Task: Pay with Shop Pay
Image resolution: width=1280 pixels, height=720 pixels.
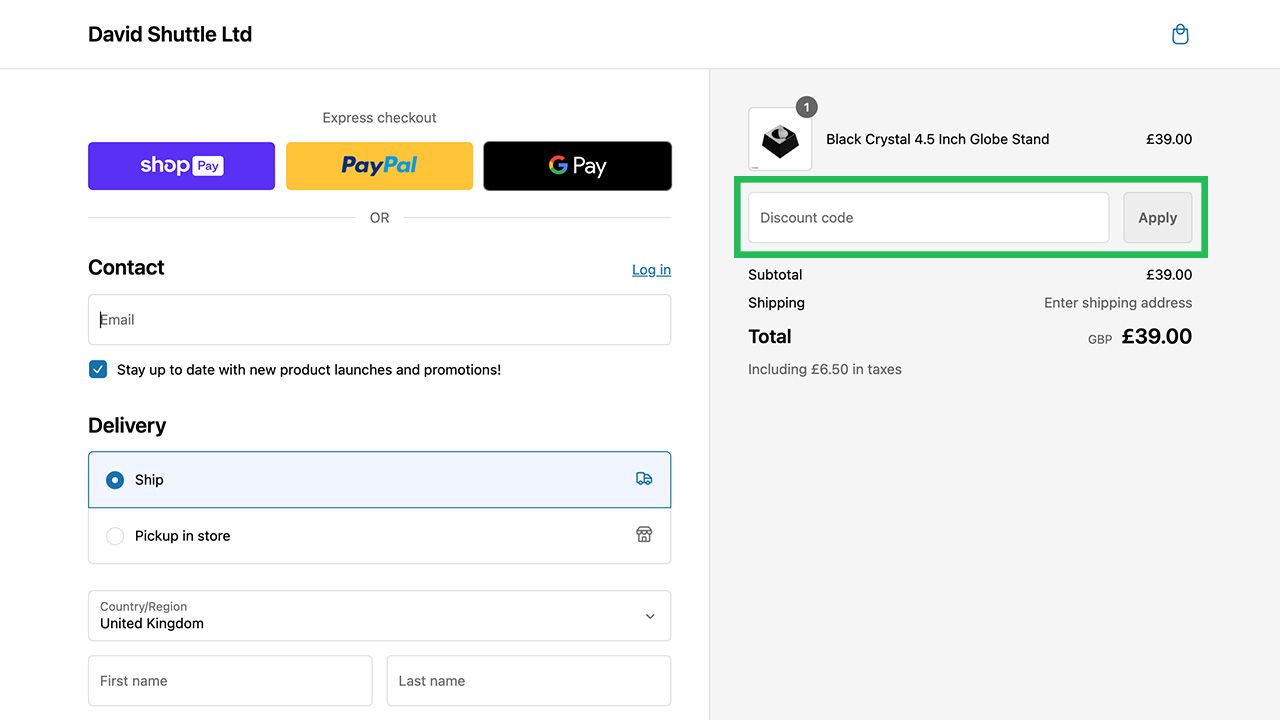Action: point(181,166)
